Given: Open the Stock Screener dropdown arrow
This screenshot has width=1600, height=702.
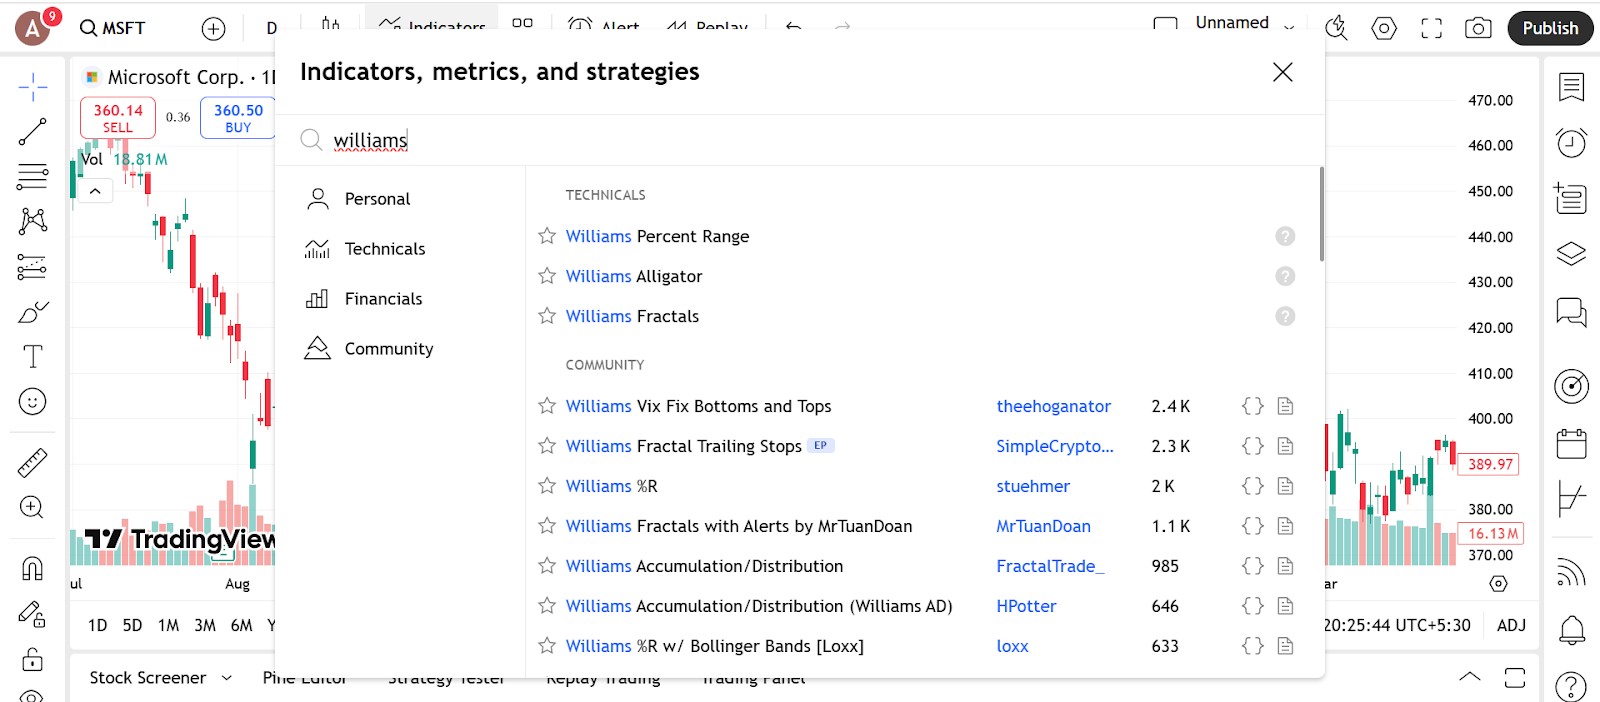Looking at the screenshot, I should click(226, 678).
